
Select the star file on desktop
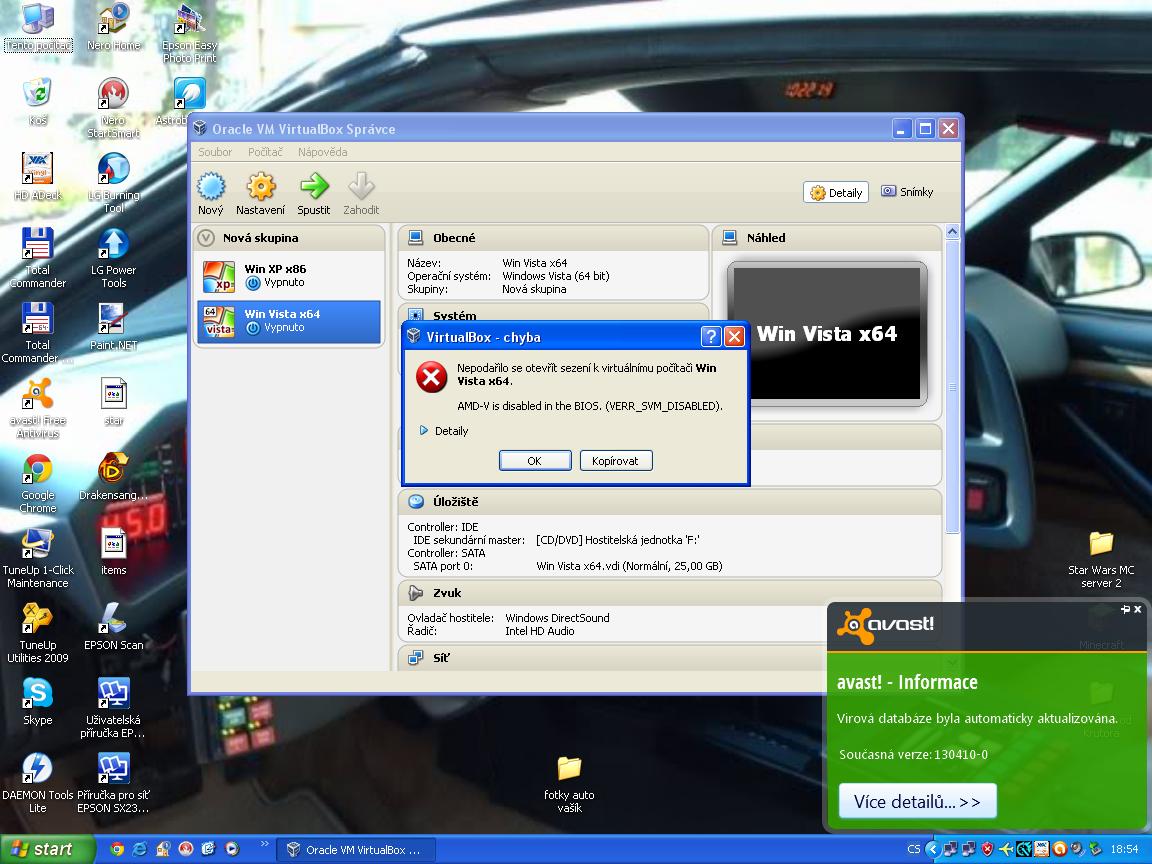tap(113, 402)
